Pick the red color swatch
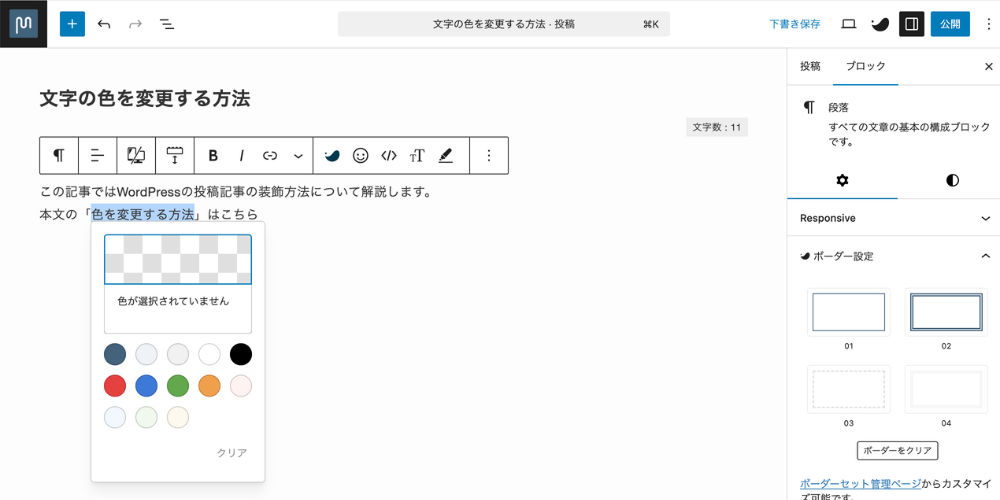 (x=115, y=386)
